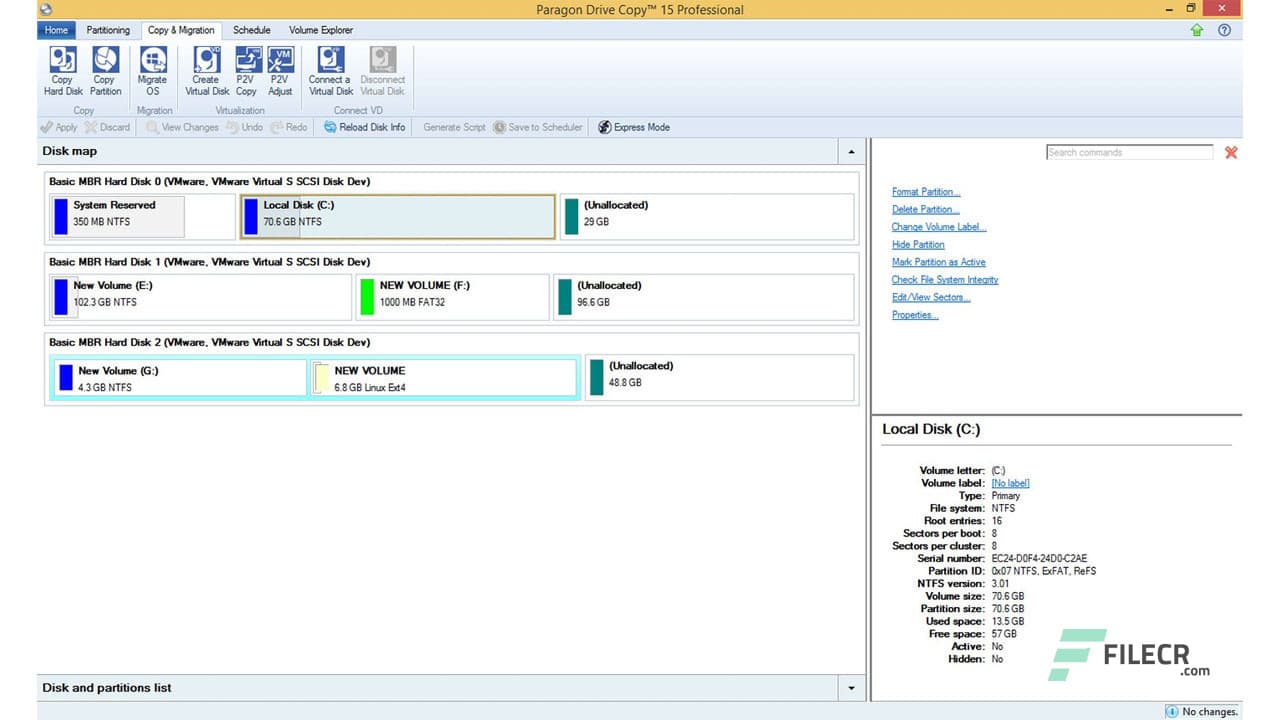Toggle Express Mode
The width and height of the screenshot is (1280, 720).
click(x=632, y=127)
